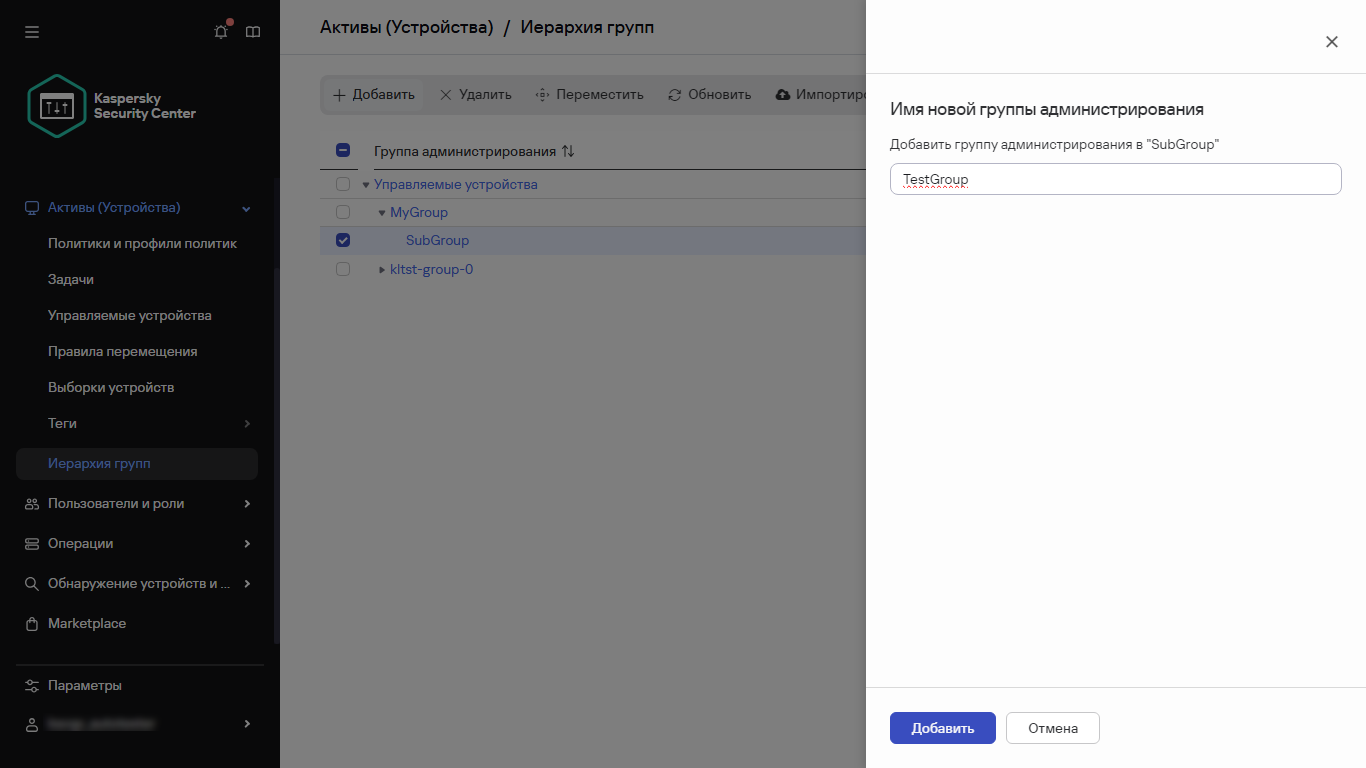Check the MyGroup checkbox
Image resolution: width=1366 pixels, height=768 pixels.
pyautogui.click(x=343, y=212)
